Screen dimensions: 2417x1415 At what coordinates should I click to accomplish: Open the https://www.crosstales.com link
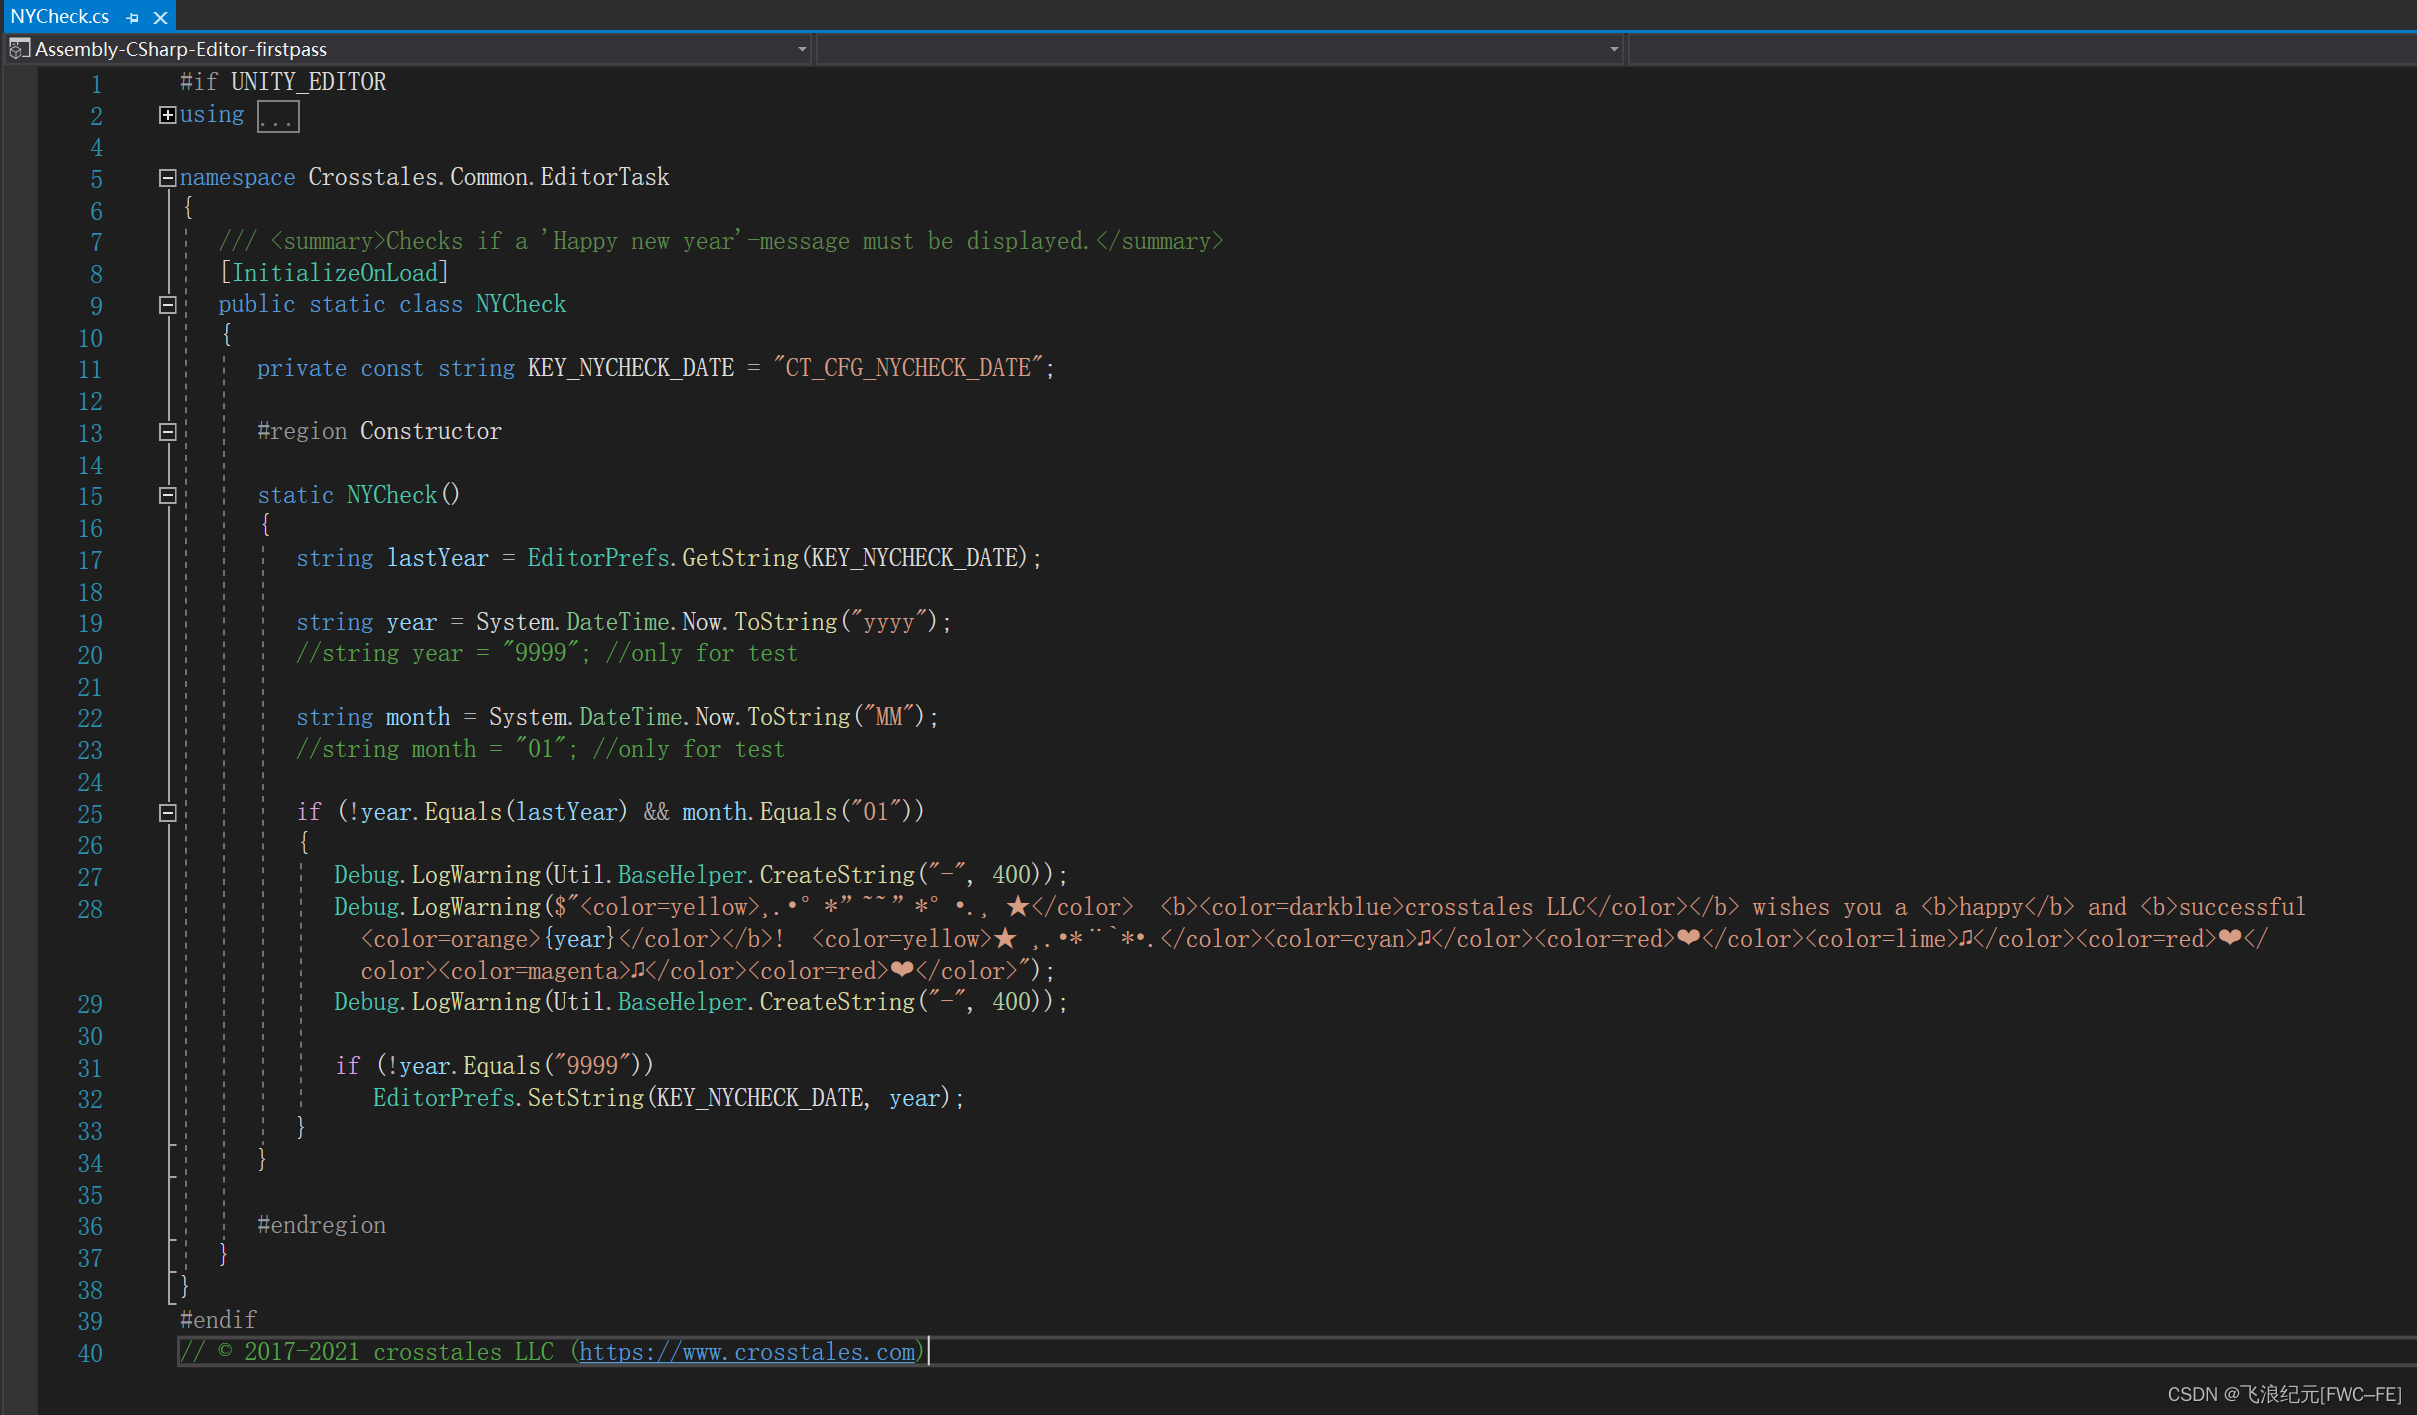(x=747, y=1352)
